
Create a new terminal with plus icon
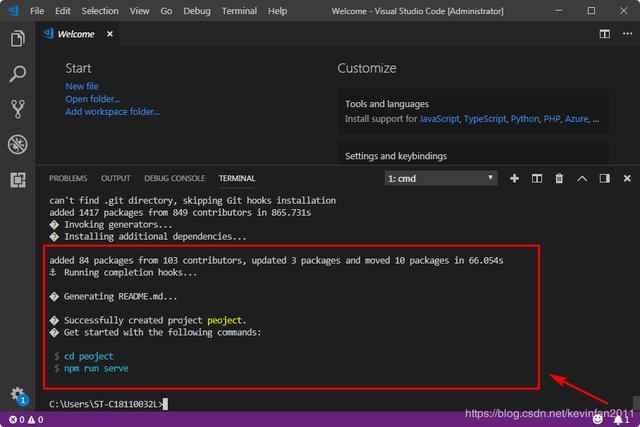point(514,178)
